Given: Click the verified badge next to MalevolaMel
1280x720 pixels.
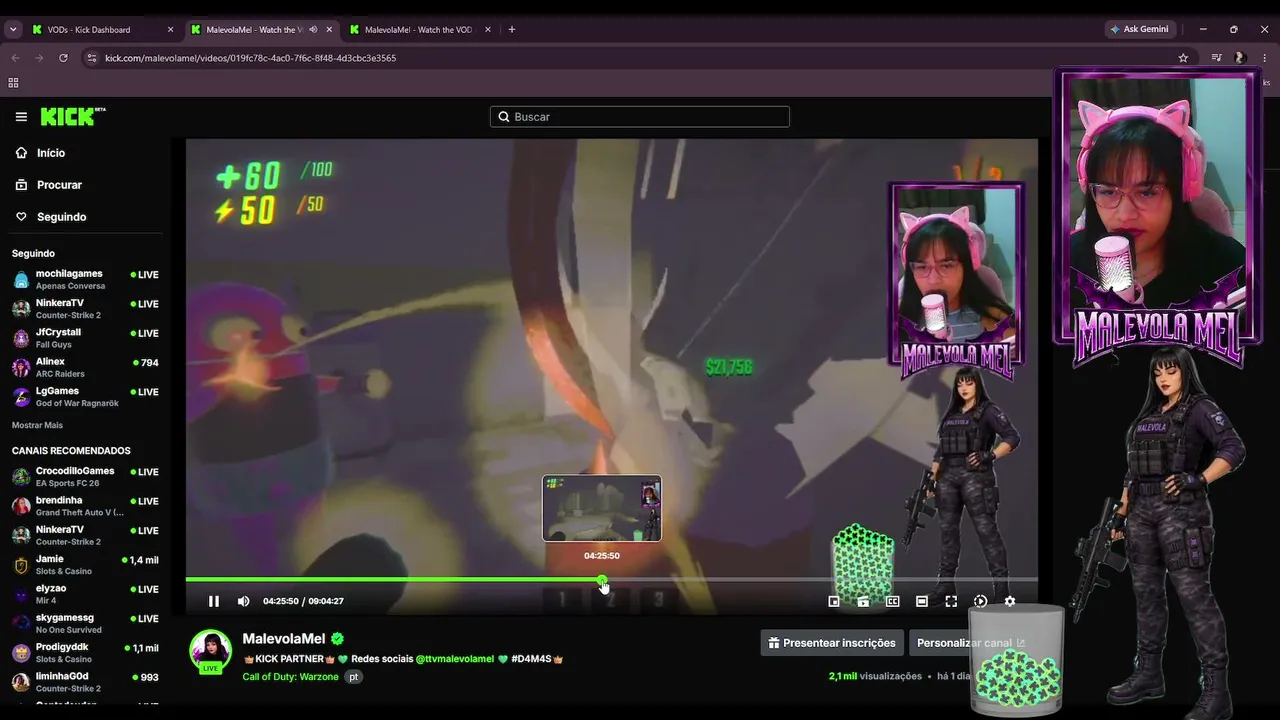Looking at the screenshot, I should tap(338, 639).
